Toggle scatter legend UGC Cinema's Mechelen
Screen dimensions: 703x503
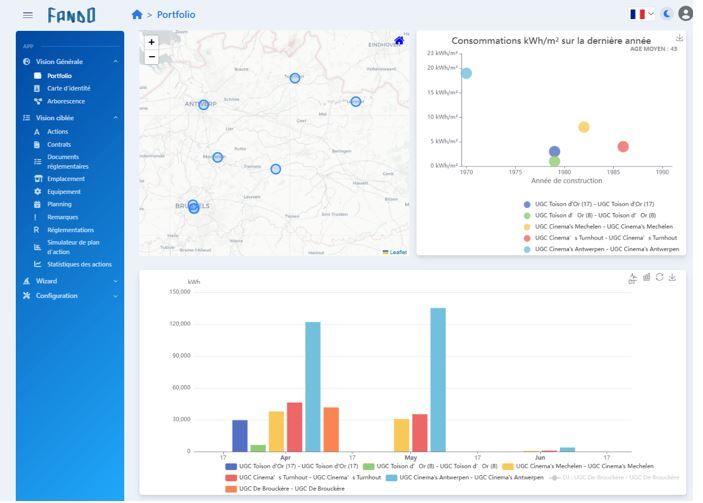coord(598,226)
